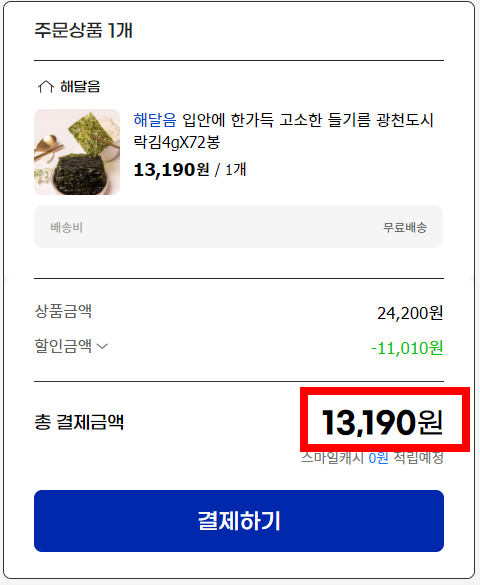480x585 pixels.
Task: Click the 결제하기 payment button
Action: pos(239,521)
